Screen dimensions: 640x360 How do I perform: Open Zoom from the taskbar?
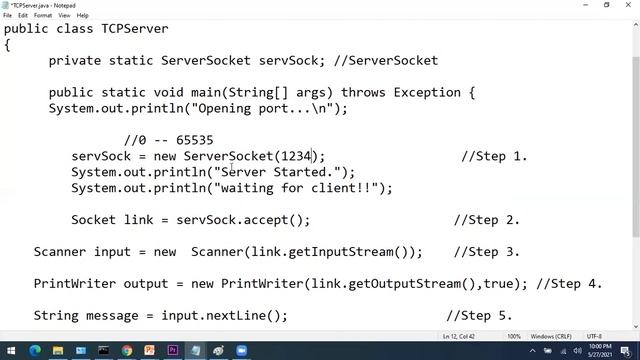click(x=241, y=351)
